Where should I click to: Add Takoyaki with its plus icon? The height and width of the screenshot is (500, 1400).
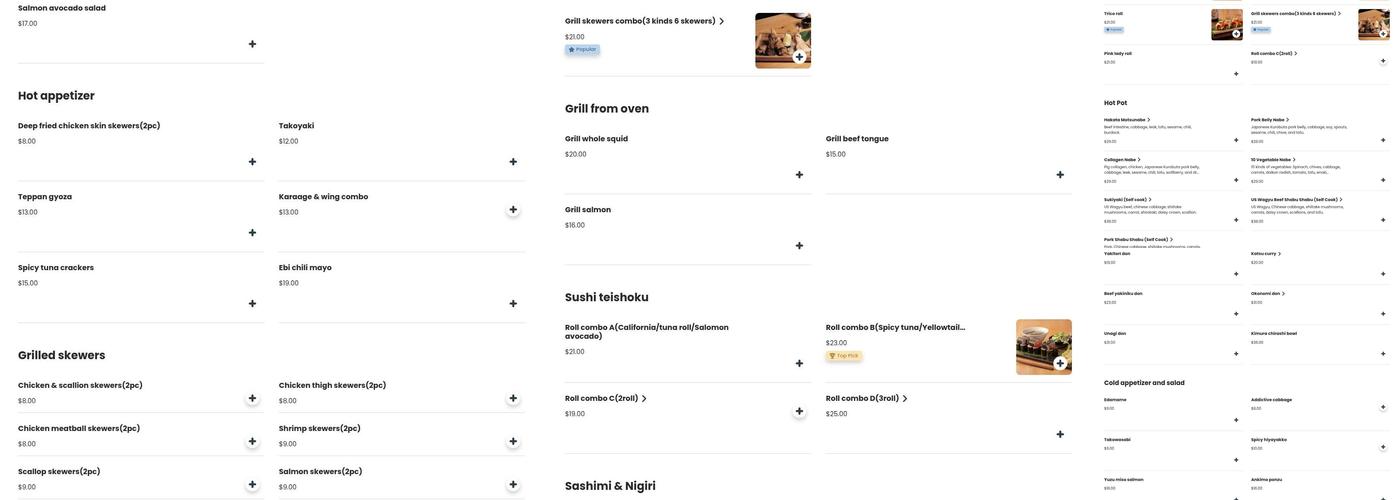click(513, 162)
